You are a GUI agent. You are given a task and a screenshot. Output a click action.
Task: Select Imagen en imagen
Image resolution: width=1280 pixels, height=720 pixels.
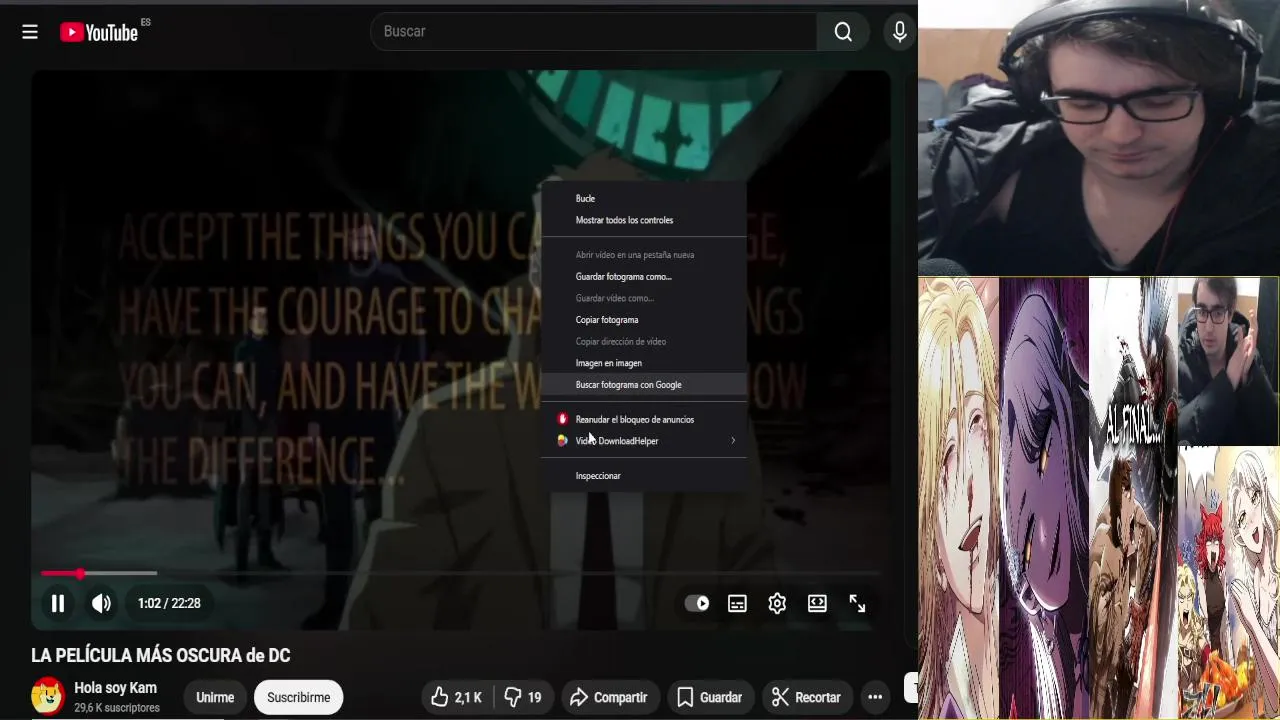click(x=644, y=363)
